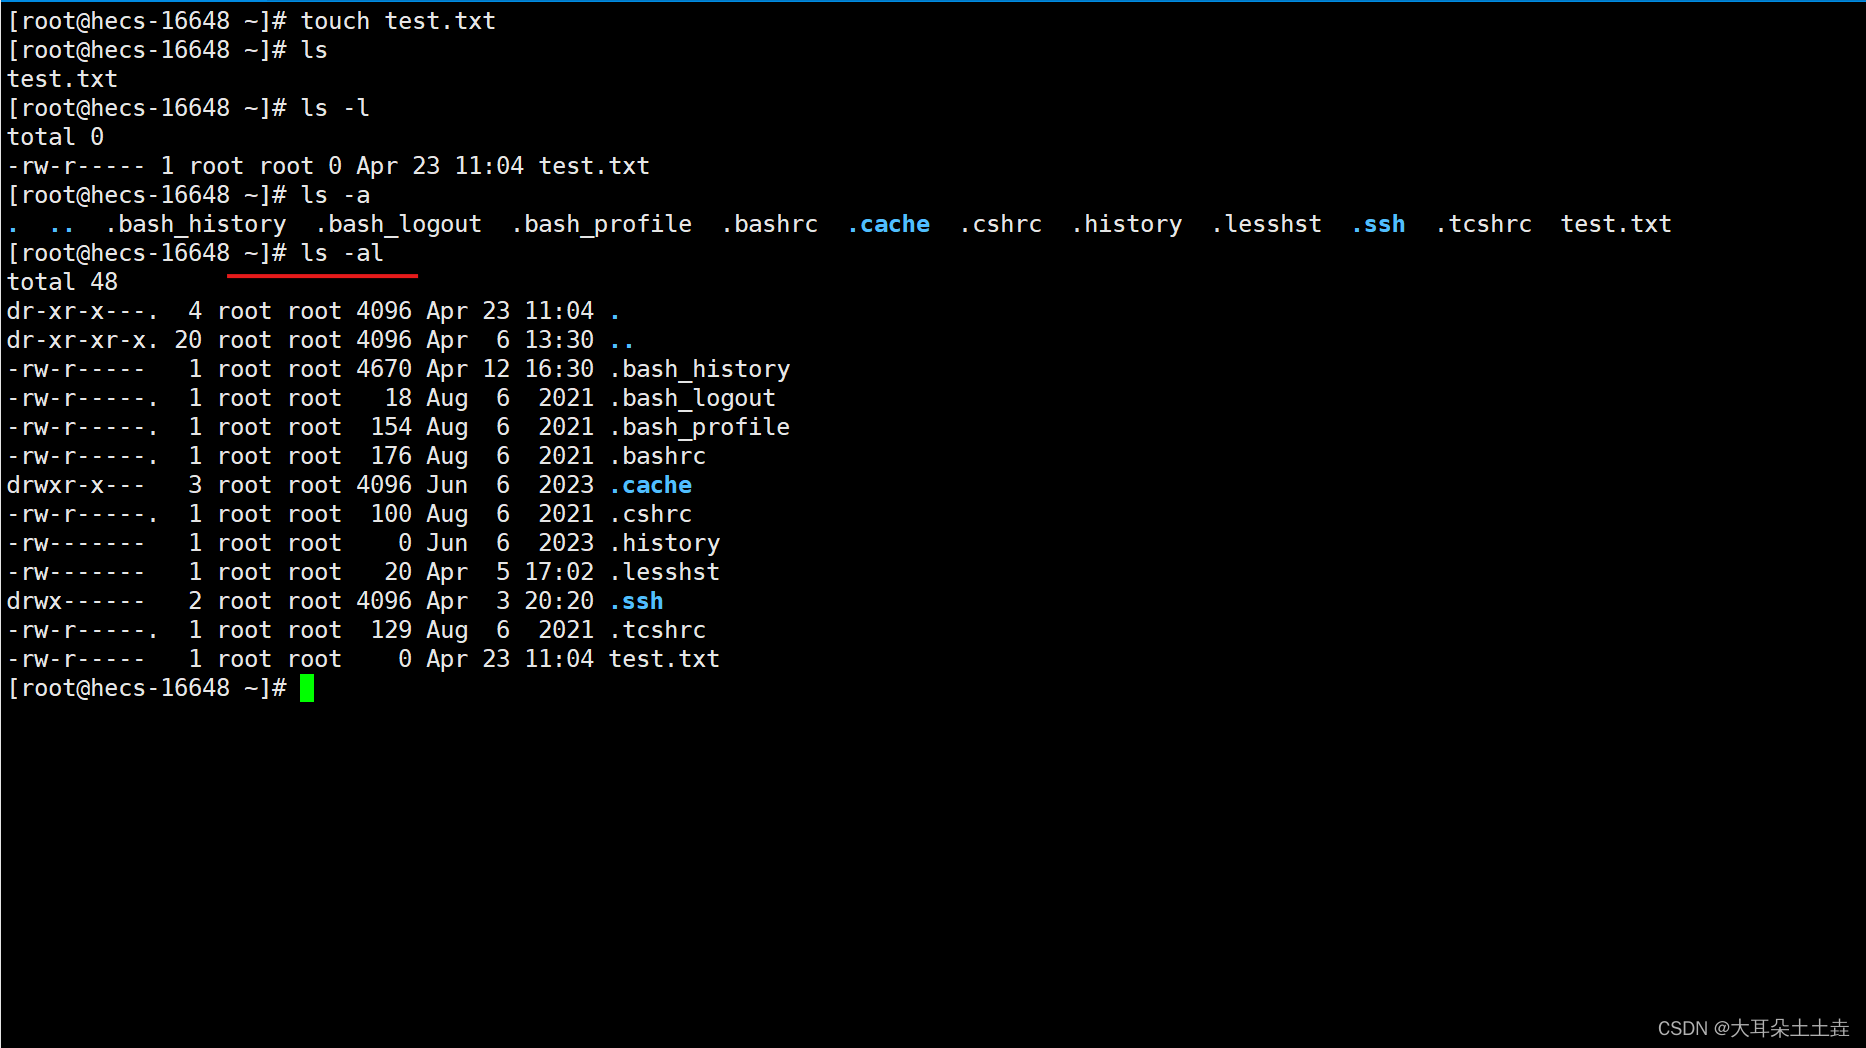Click .history filename in the long listing
The image size is (1866, 1048).
pyautogui.click(x=665, y=543)
